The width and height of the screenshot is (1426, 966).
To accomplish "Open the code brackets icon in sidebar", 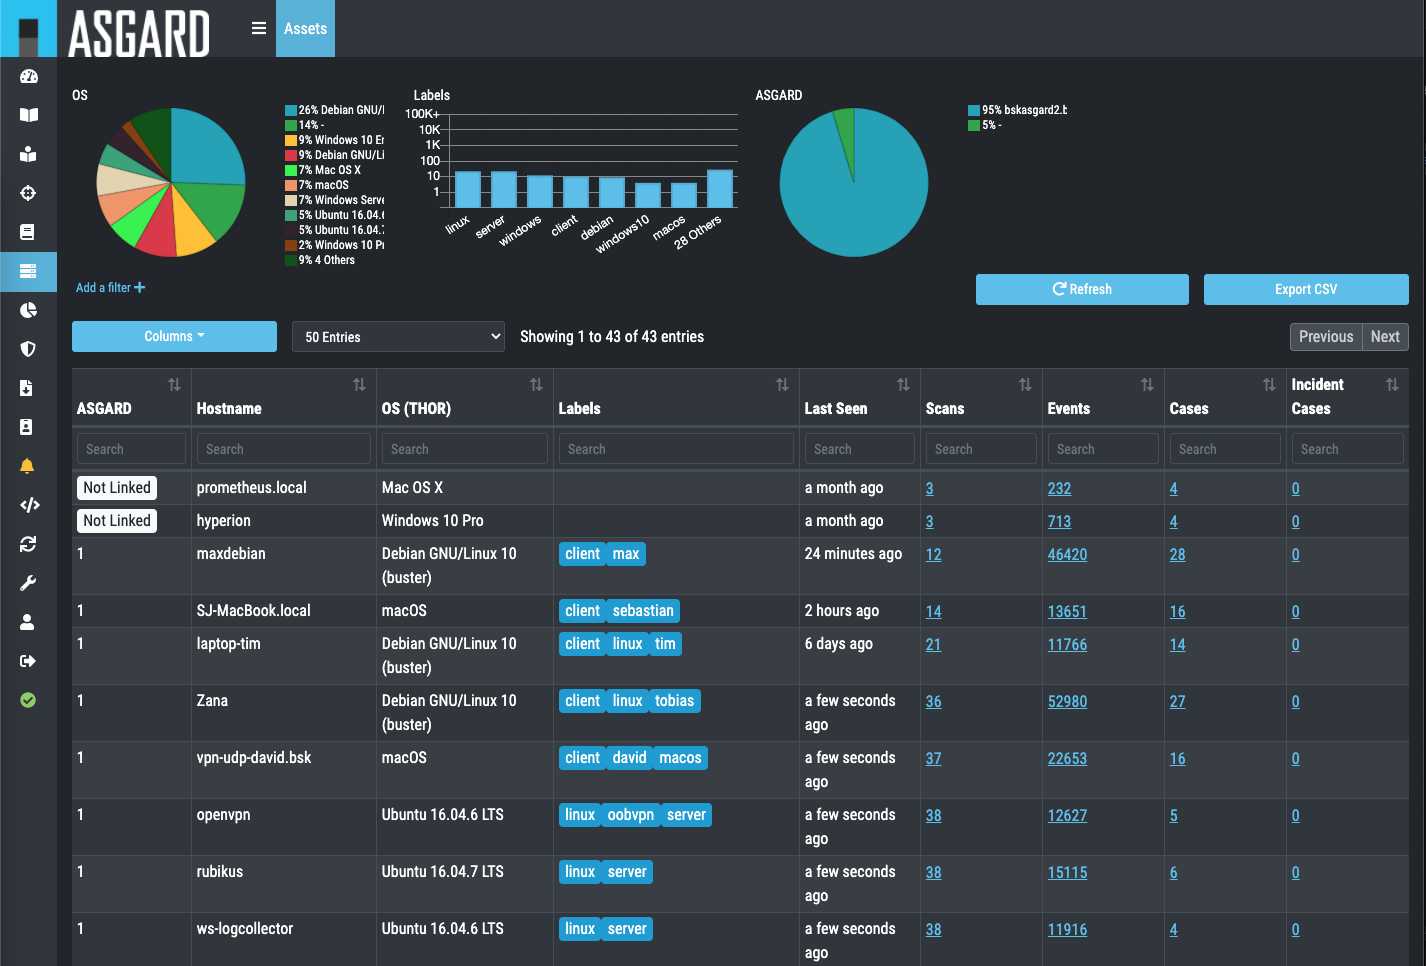I will pyautogui.click(x=28, y=505).
